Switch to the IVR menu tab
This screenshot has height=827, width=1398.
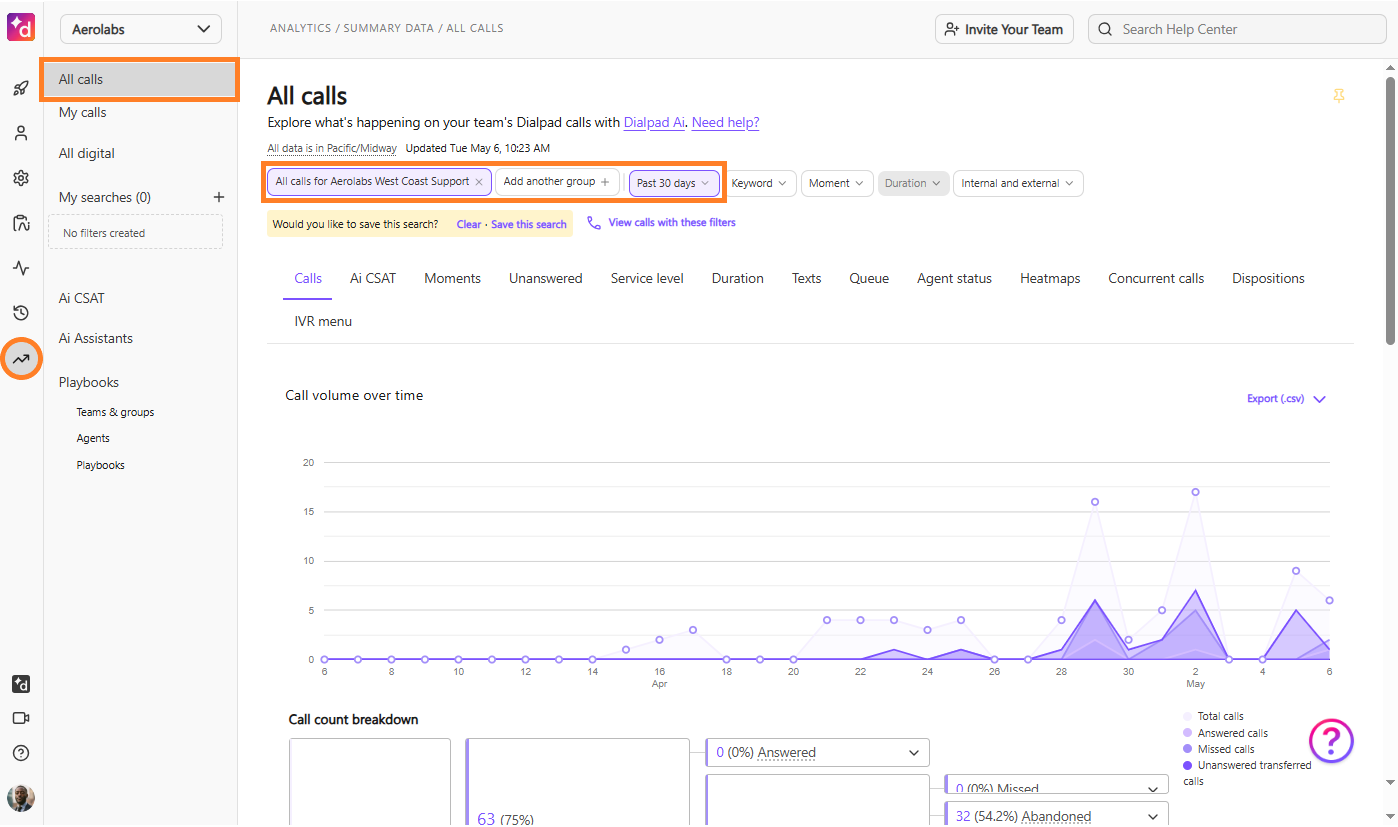tap(323, 321)
